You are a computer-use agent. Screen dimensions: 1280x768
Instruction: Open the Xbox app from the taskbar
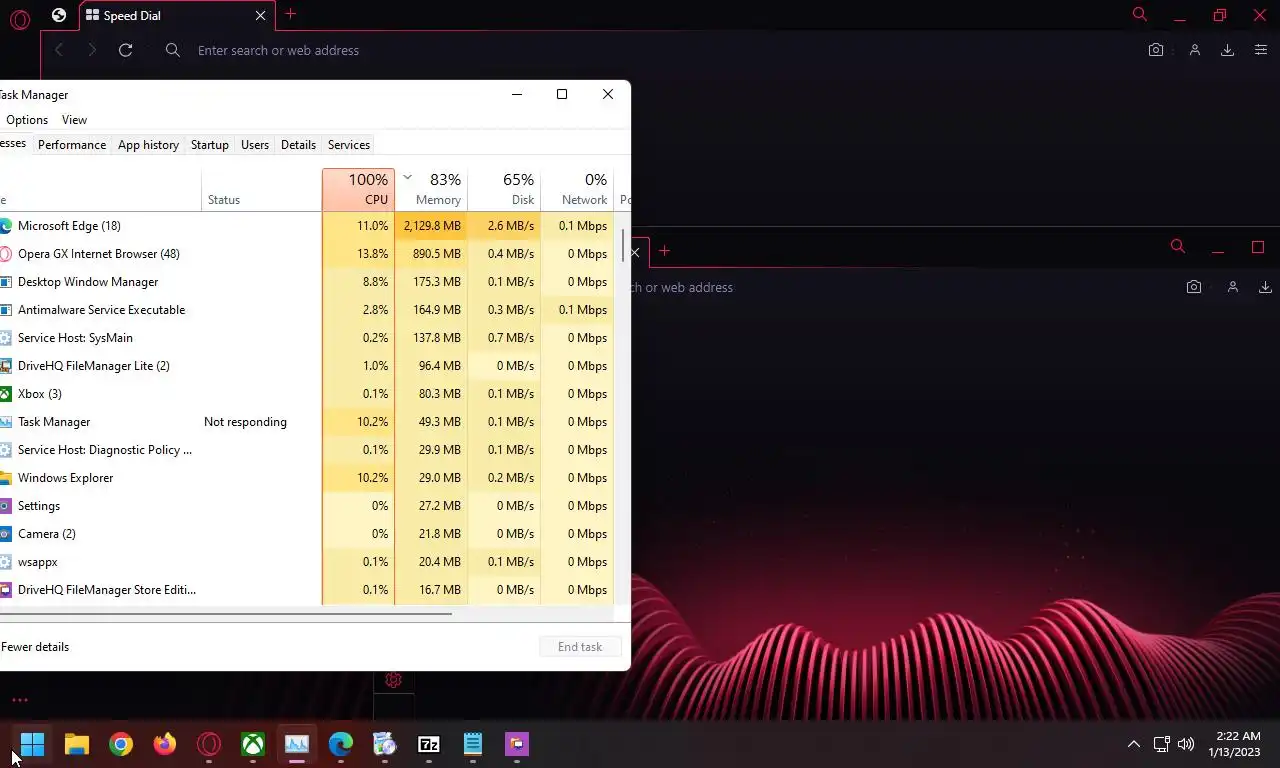coord(253,744)
